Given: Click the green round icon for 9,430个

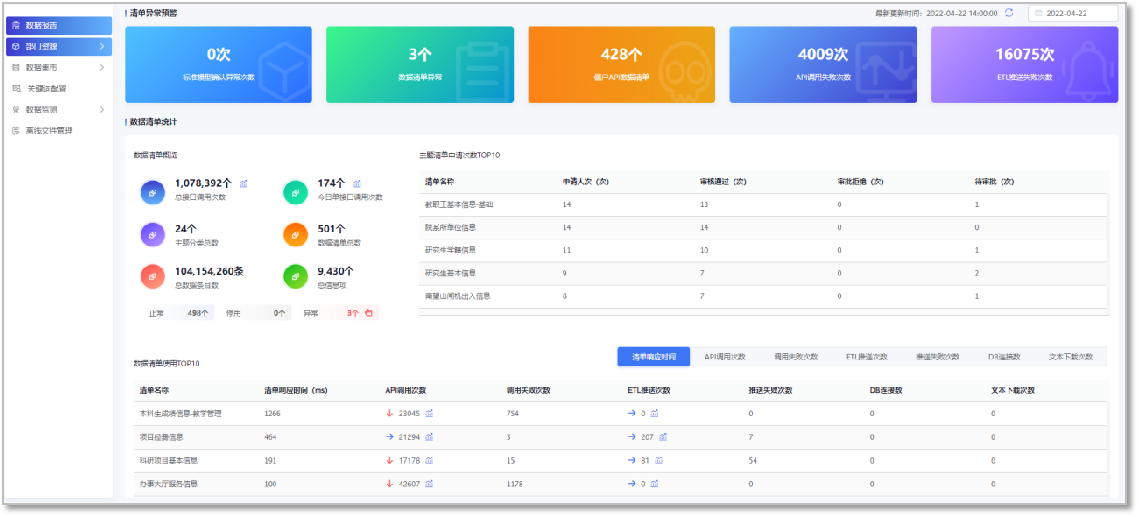Looking at the screenshot, I should point(295,277).
